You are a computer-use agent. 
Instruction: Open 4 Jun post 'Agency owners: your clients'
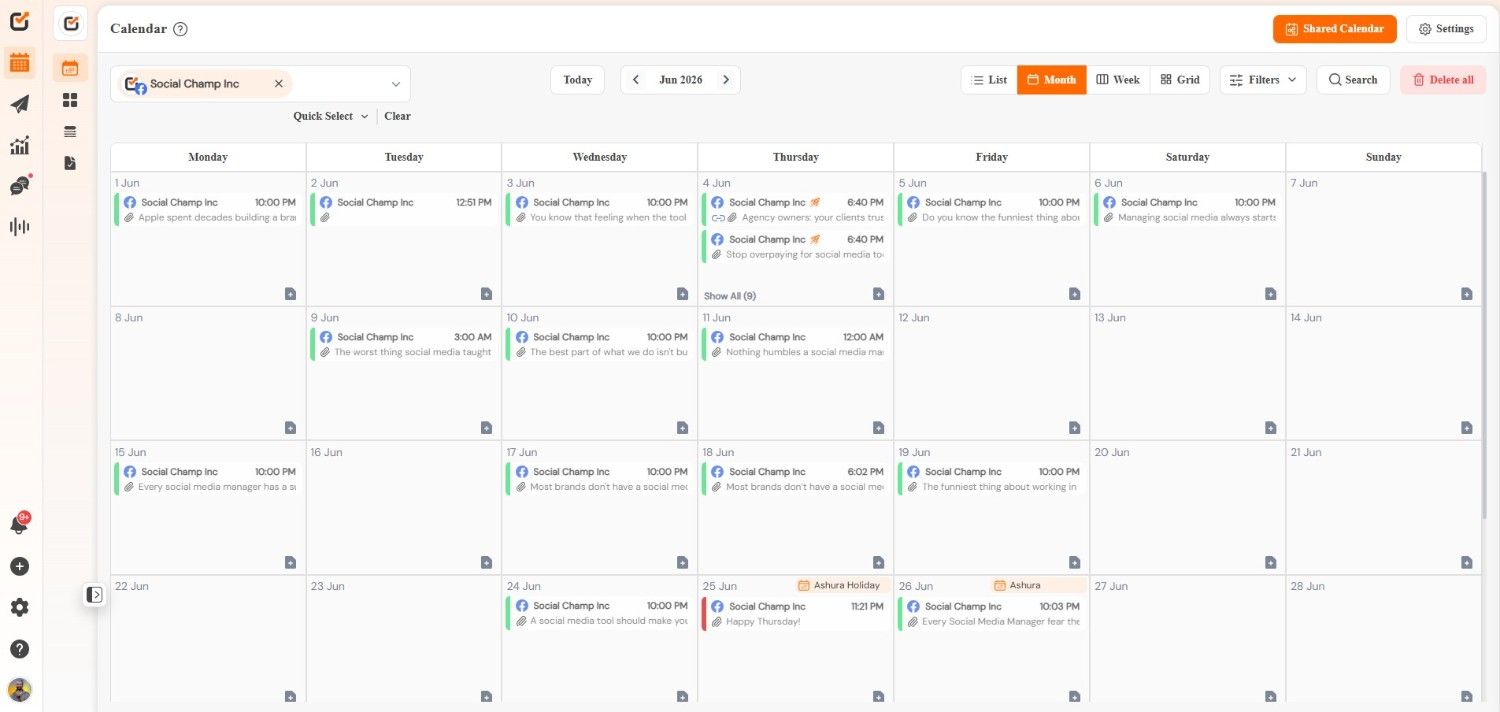click(x=795, y=210)
